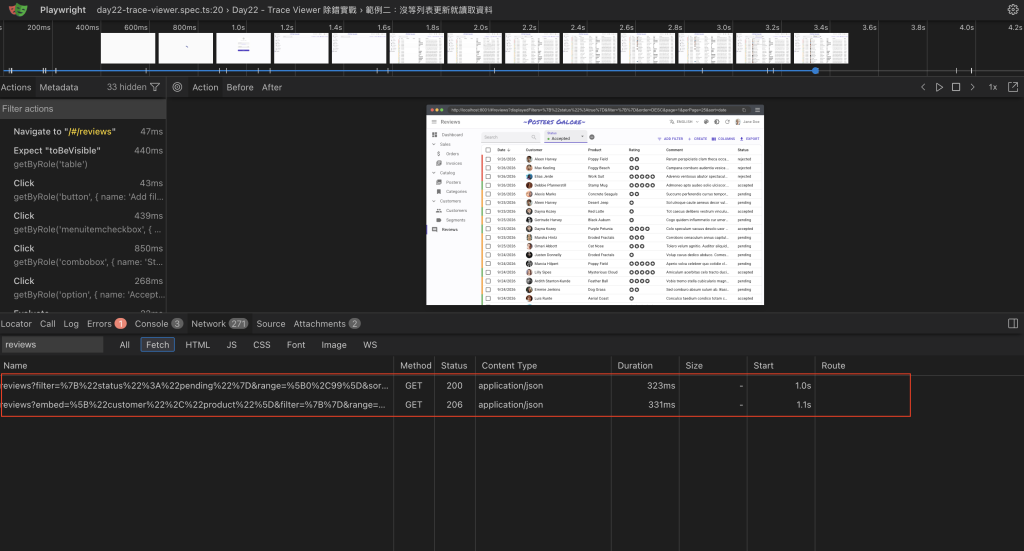Image resolution: width=1024 pixels, height=551 pixels.
Task: Open the Console tab
Action: 159,323
